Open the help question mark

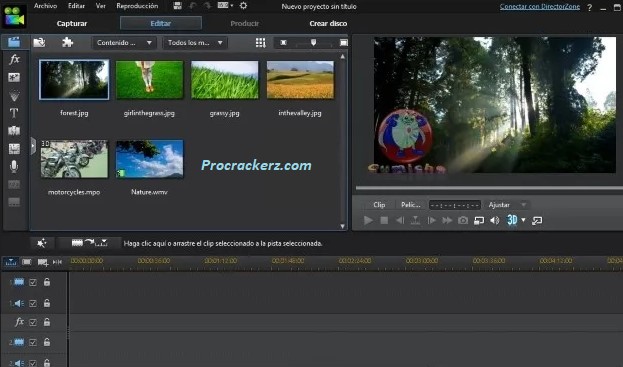[x=590, y=7]
